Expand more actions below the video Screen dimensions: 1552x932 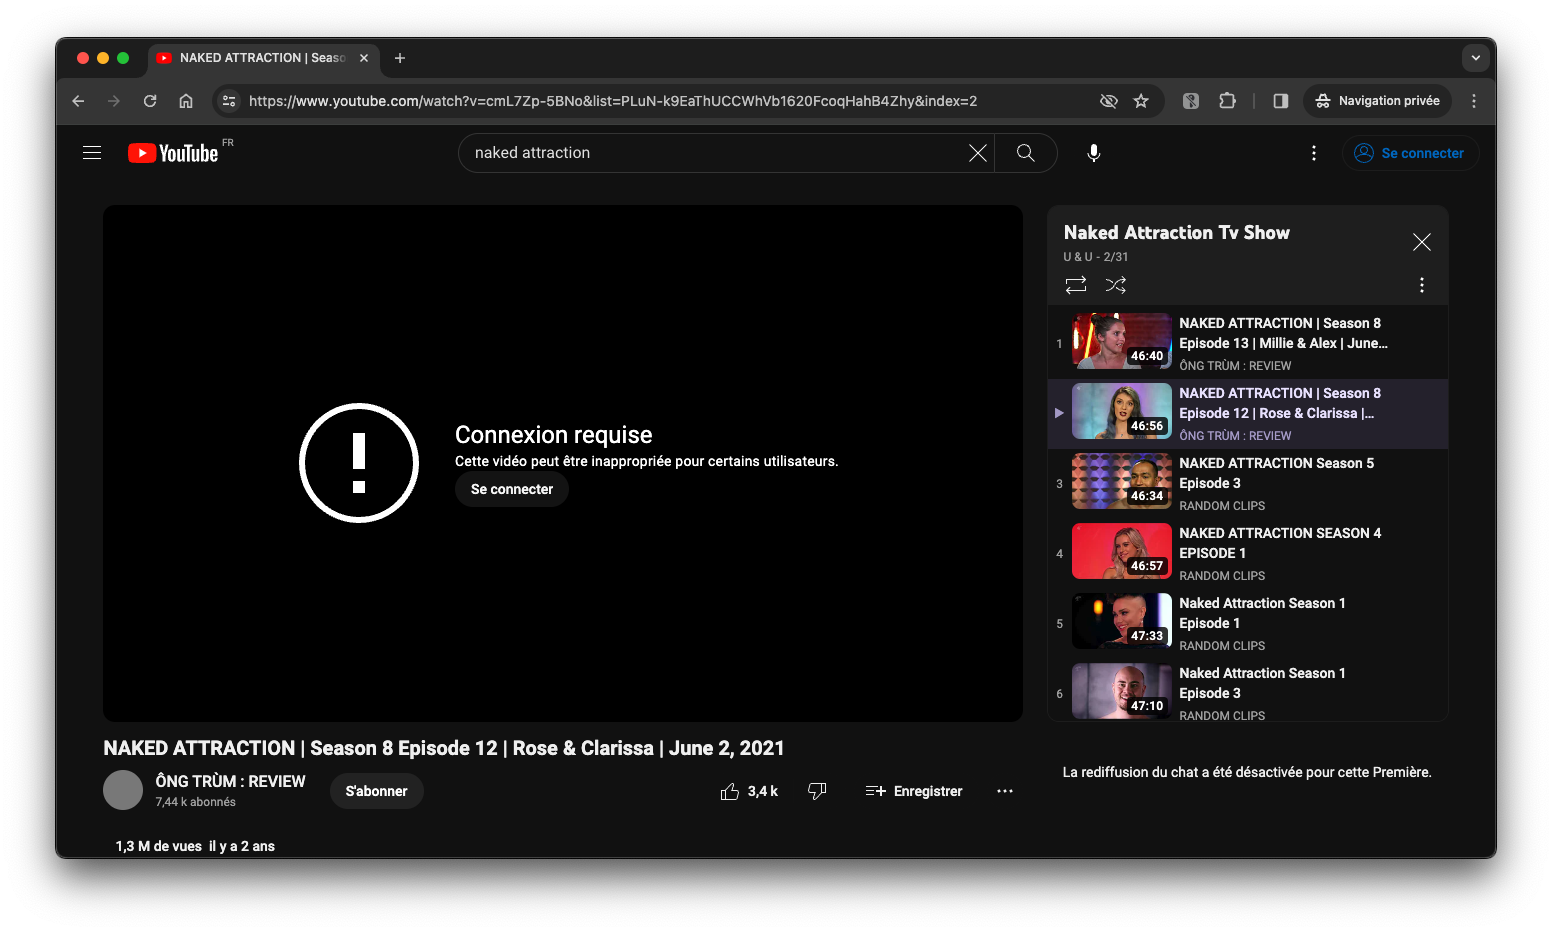click(x=1005, y=791)
